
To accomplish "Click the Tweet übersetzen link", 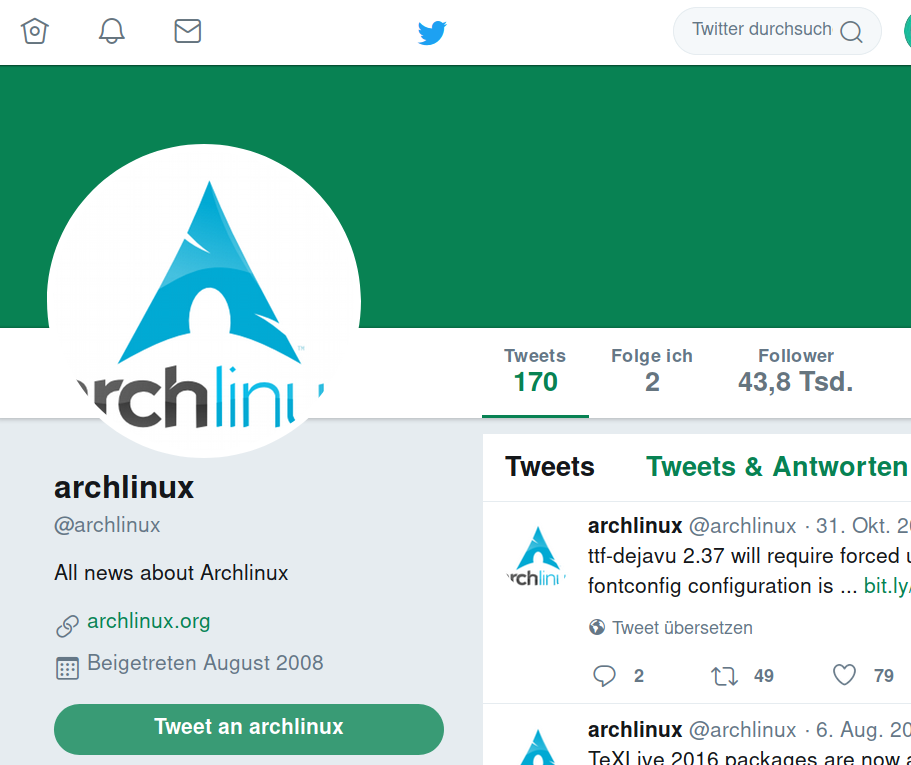I will click(x=682, y=627).
